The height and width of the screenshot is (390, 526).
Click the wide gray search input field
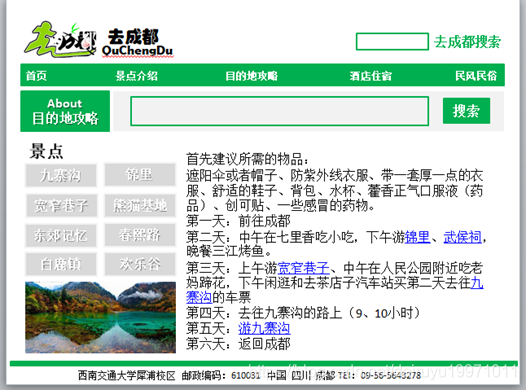click(x=279, y=111)
